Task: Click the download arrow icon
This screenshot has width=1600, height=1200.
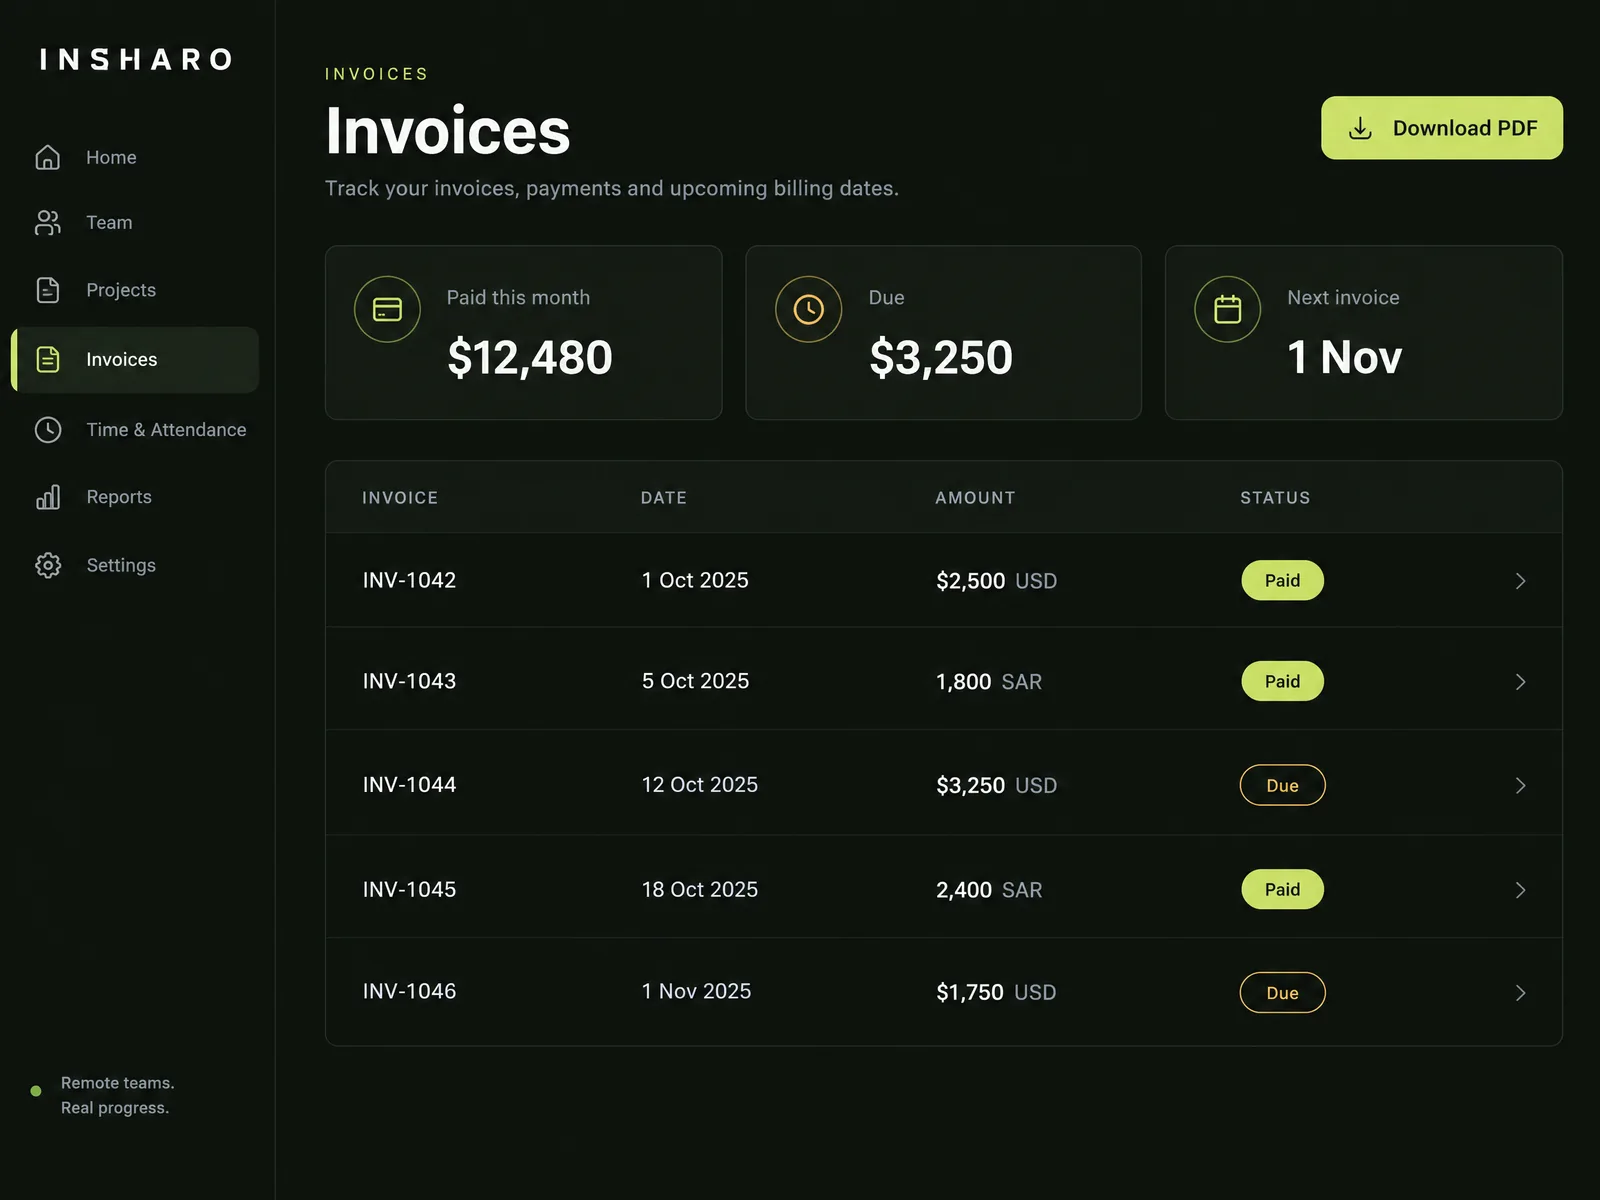Action: coord(1360,128)
